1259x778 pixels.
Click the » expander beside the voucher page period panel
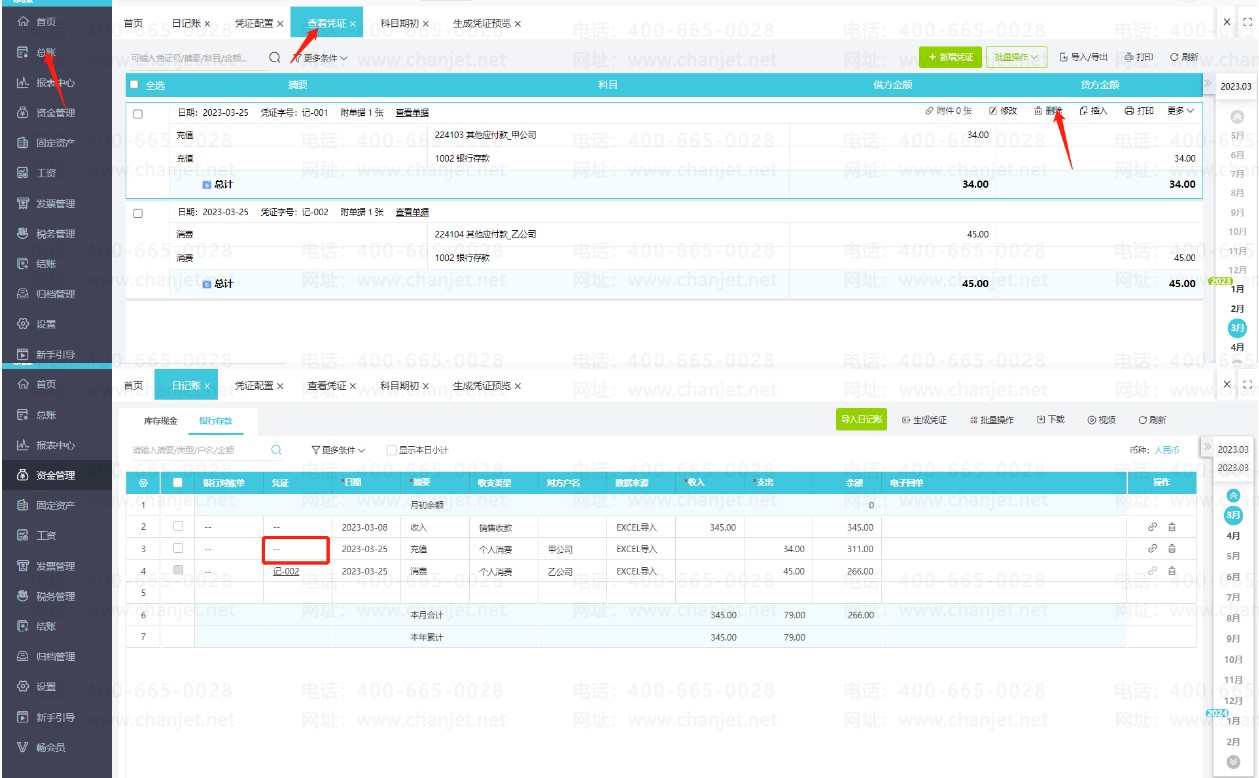pos(1207,84)
